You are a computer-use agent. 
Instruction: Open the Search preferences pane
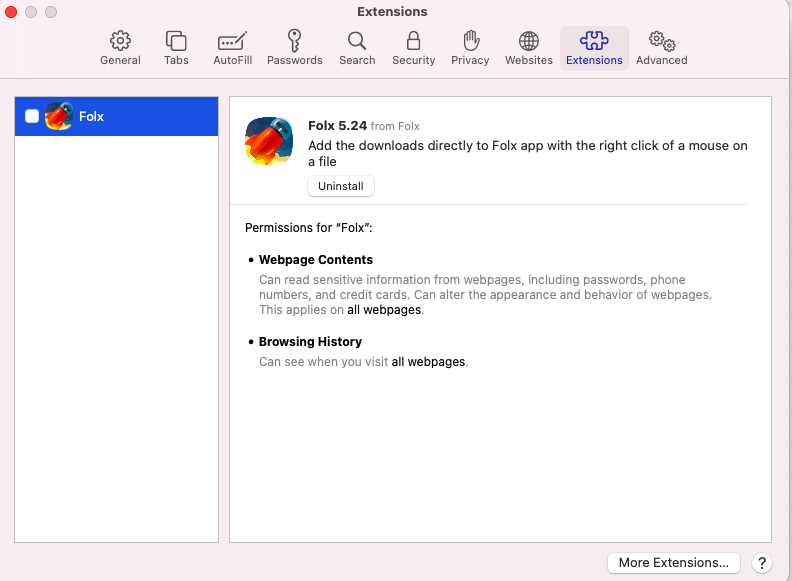(x=357, y=49)
